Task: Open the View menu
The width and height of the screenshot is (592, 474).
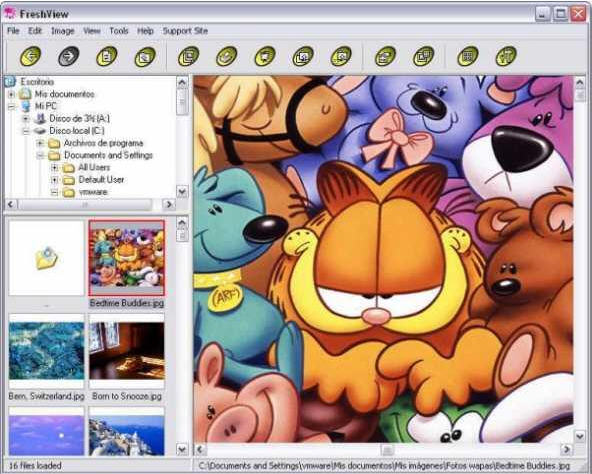Action: click(x=92, y=31)
